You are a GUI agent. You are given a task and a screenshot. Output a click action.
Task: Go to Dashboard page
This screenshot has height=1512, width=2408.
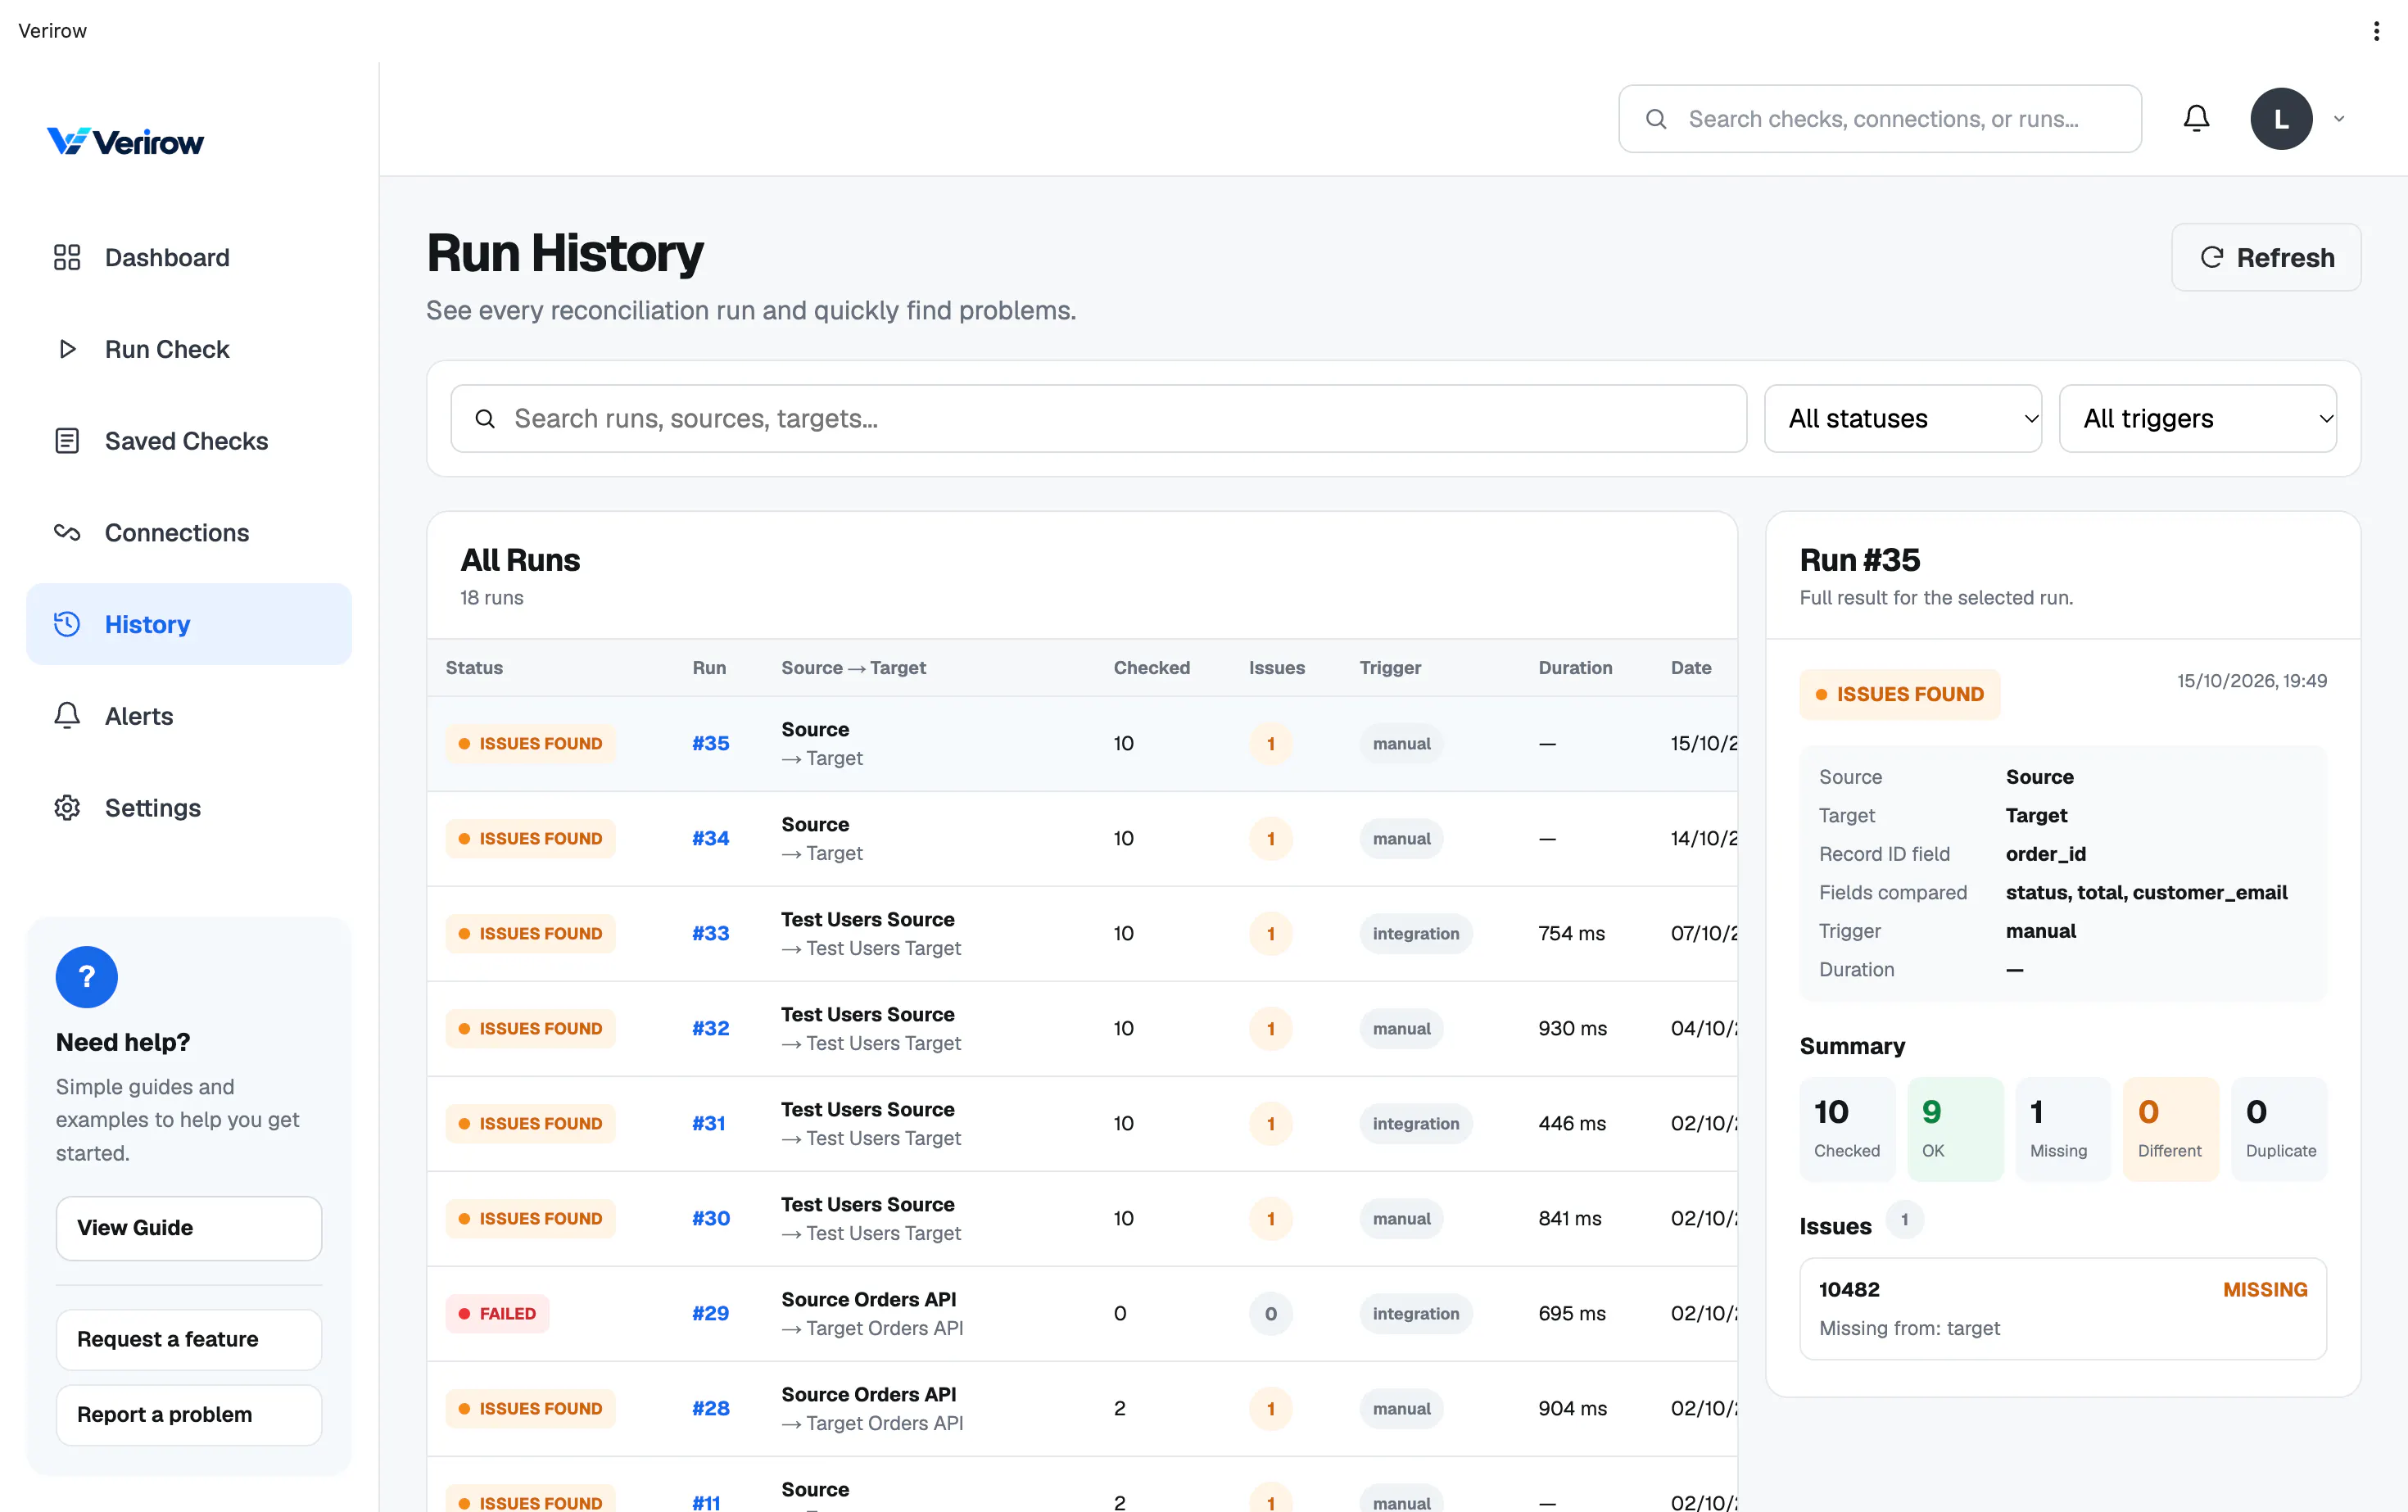[x=189, y=257]
